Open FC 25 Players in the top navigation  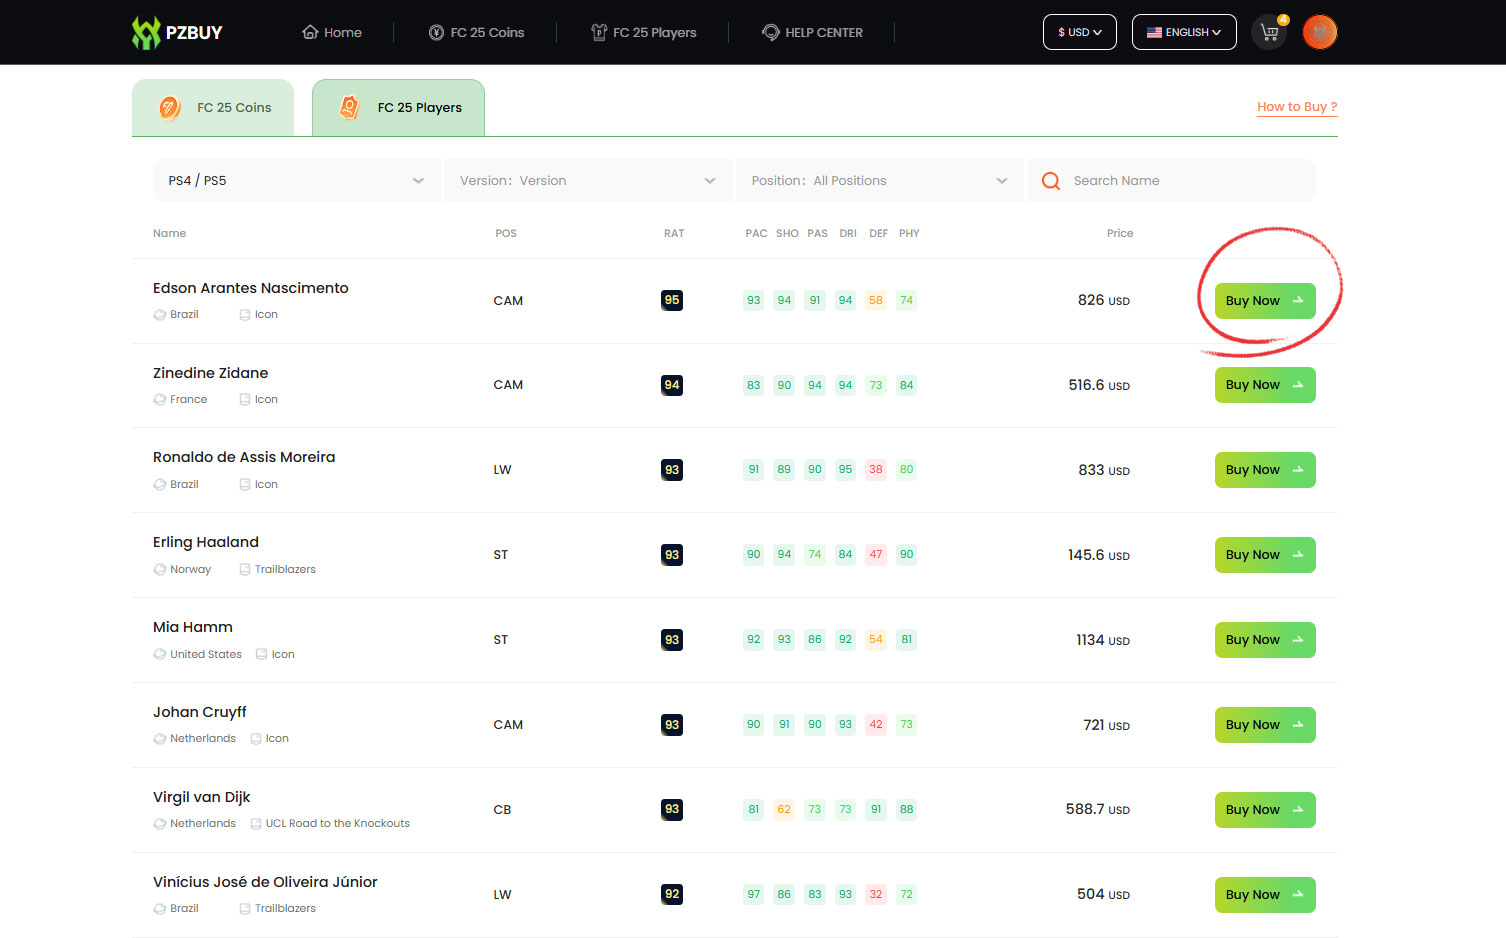point(644,32)
